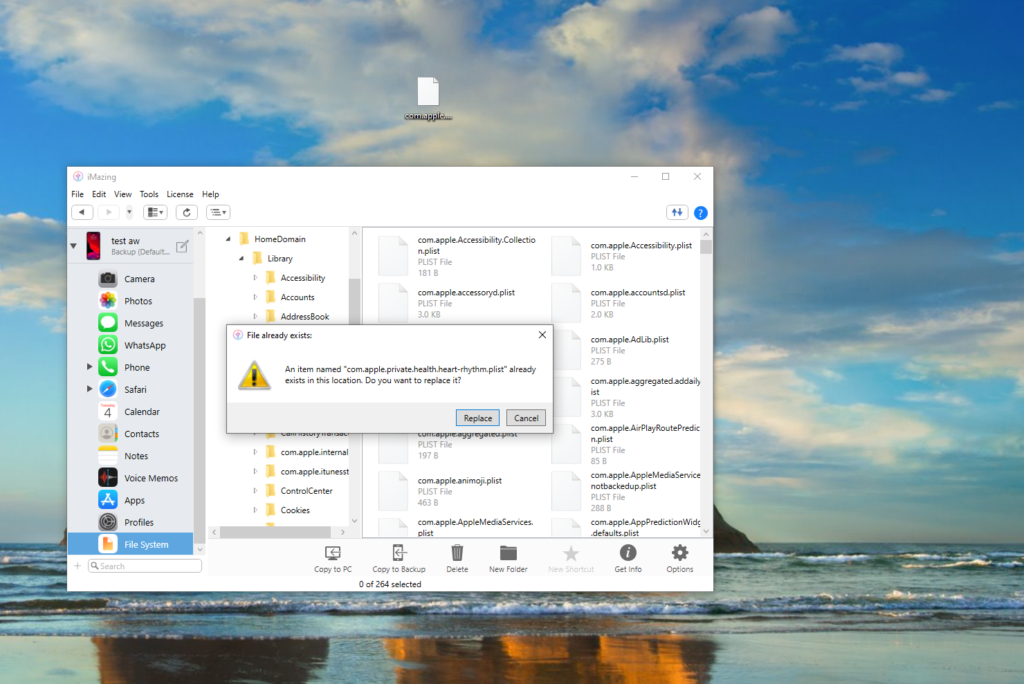Open the view layout dropdown

pos(155,212)
